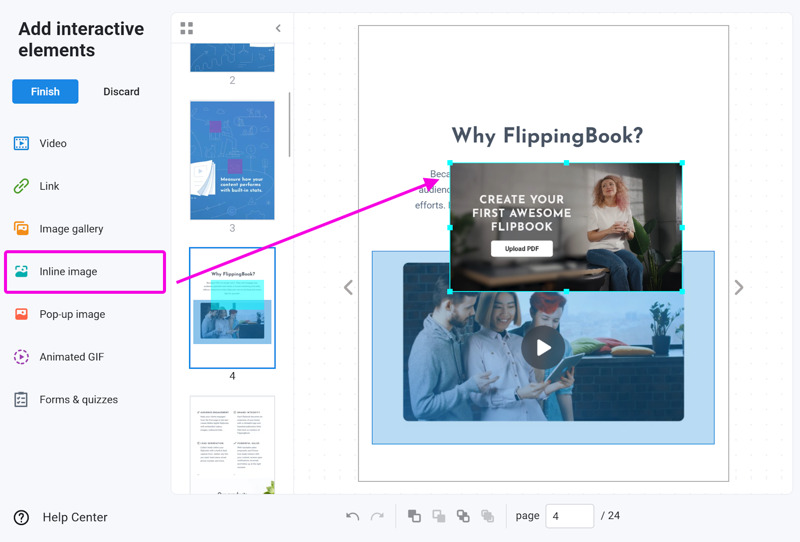Select the Video element icon
This screenshot has height=542, width=800.
click(x=21, y=143)
